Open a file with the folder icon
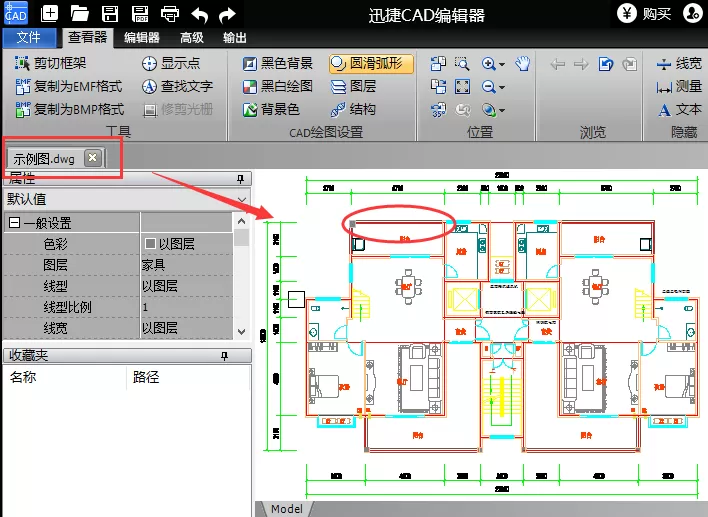Screen dimensions: 708x517 point(79,14)
